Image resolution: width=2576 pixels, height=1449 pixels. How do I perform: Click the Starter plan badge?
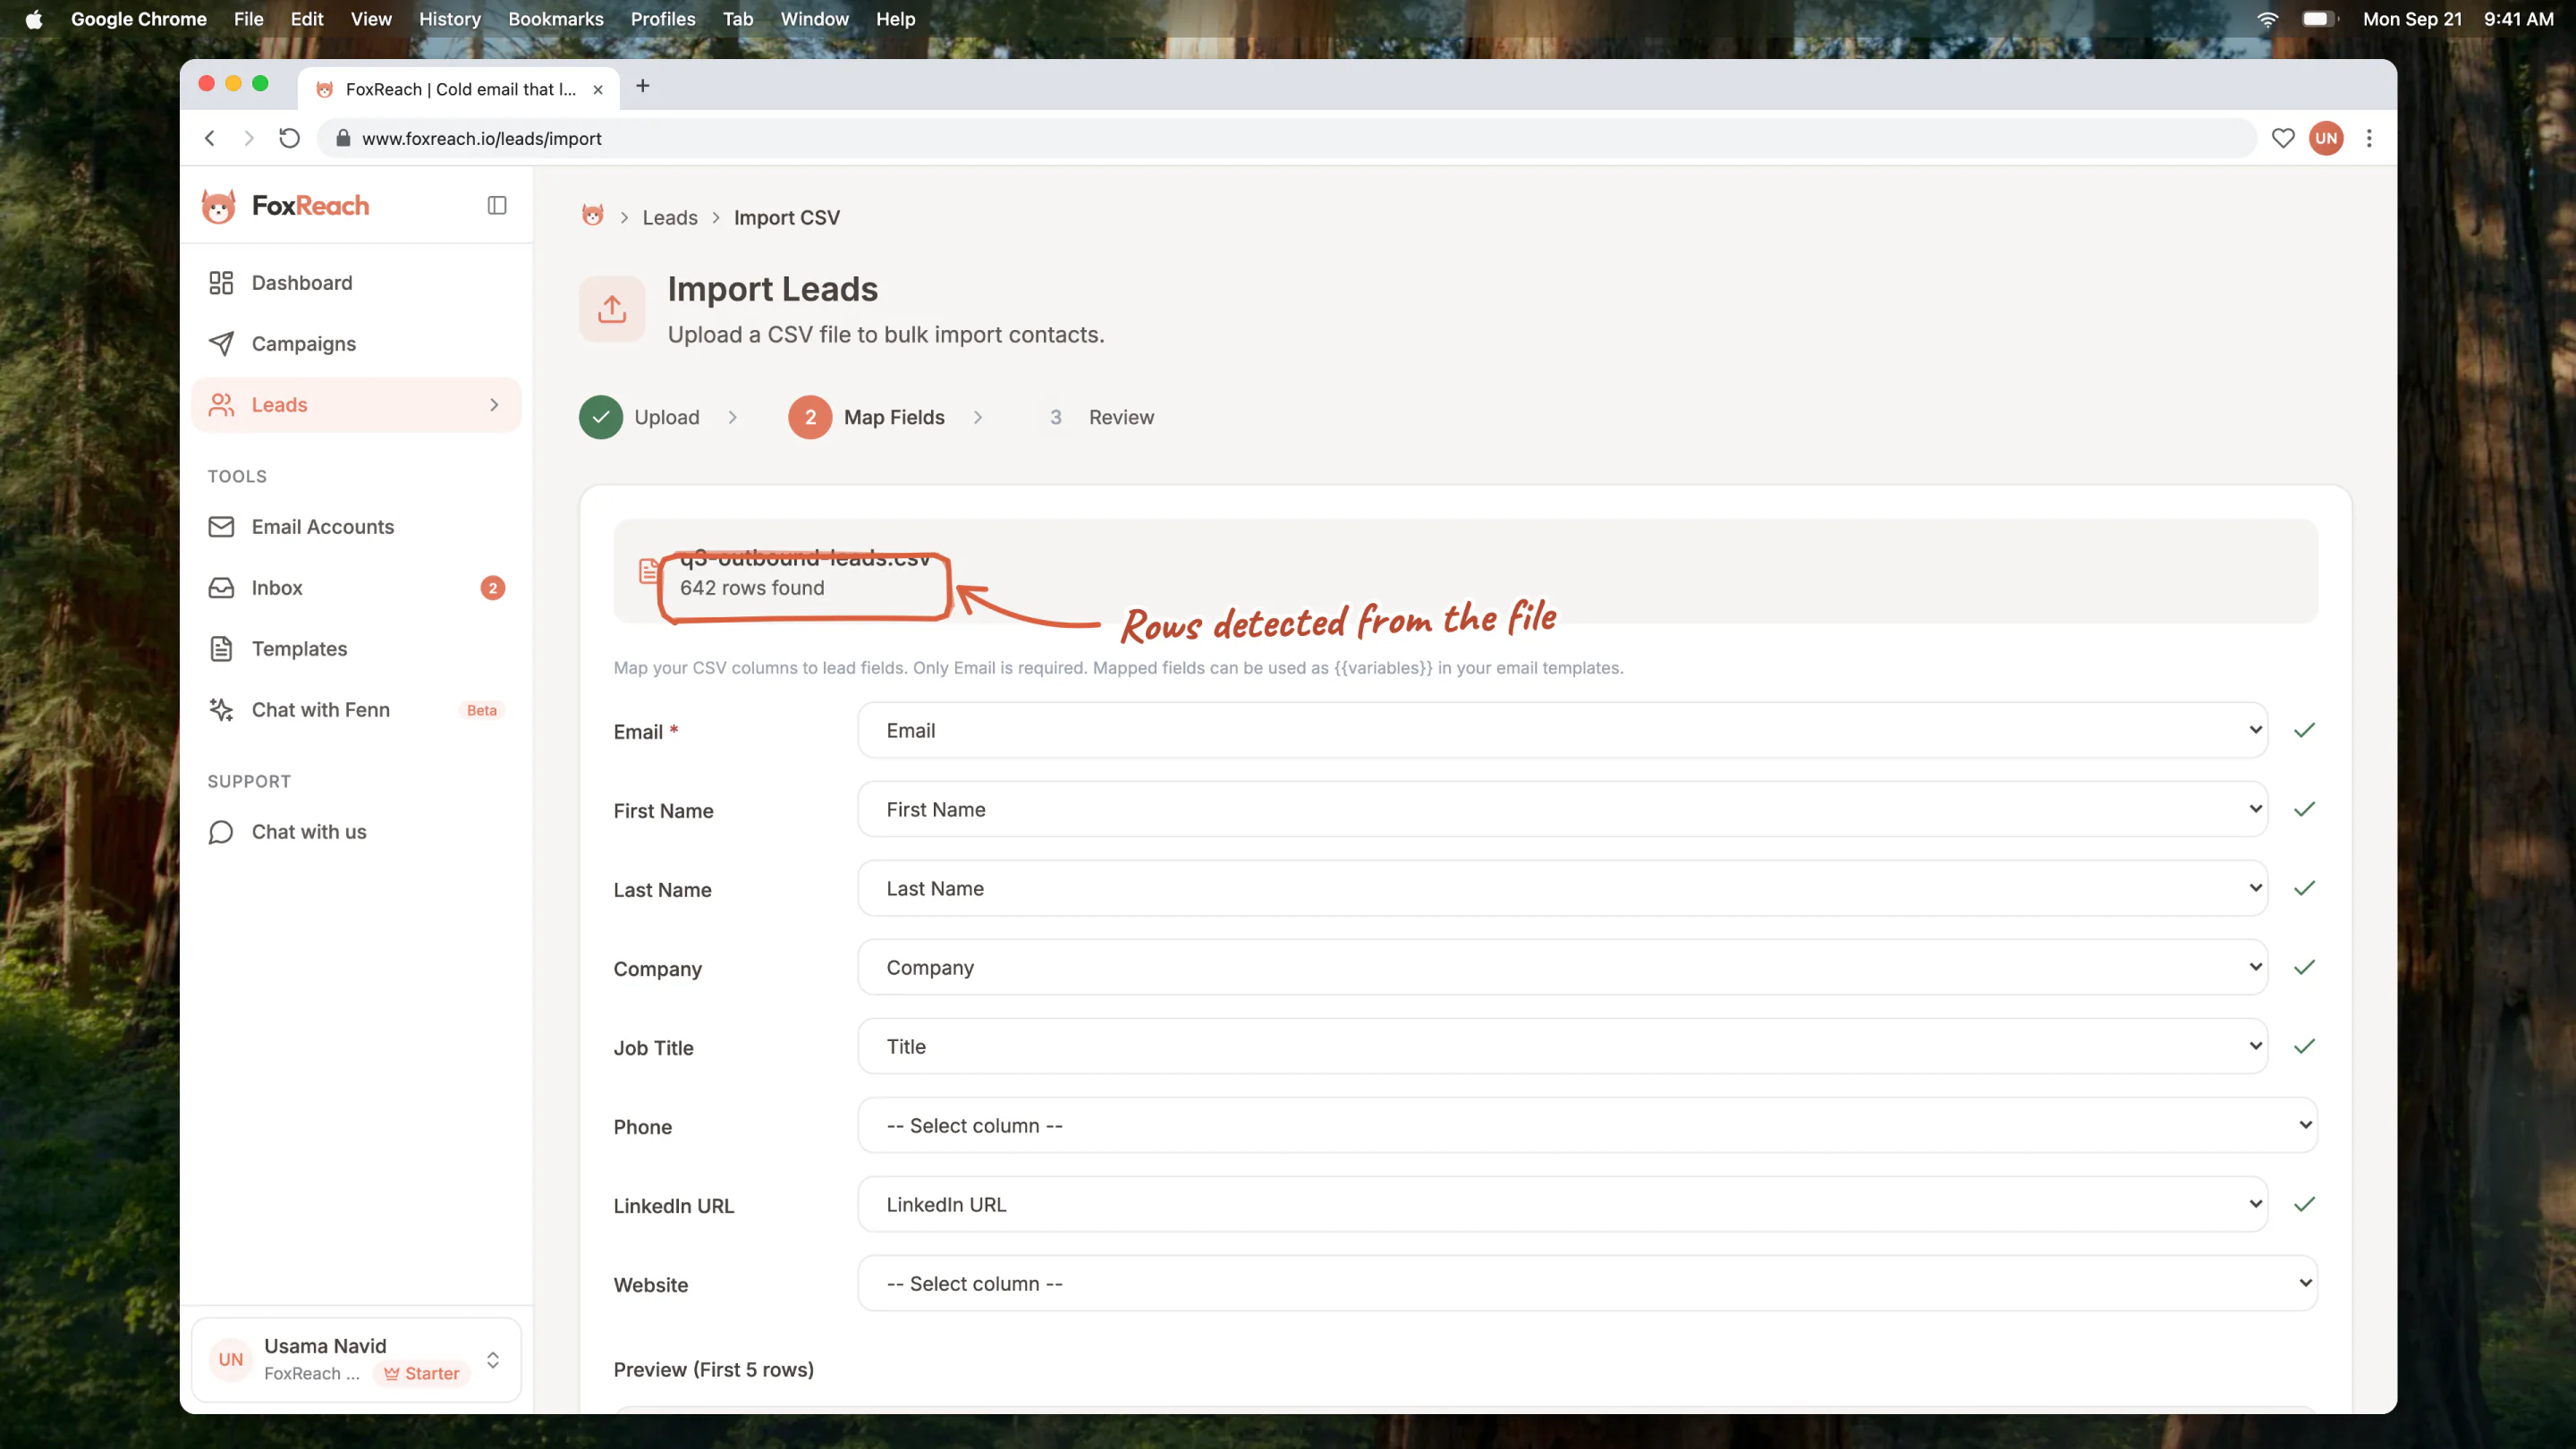[422, 1373]
